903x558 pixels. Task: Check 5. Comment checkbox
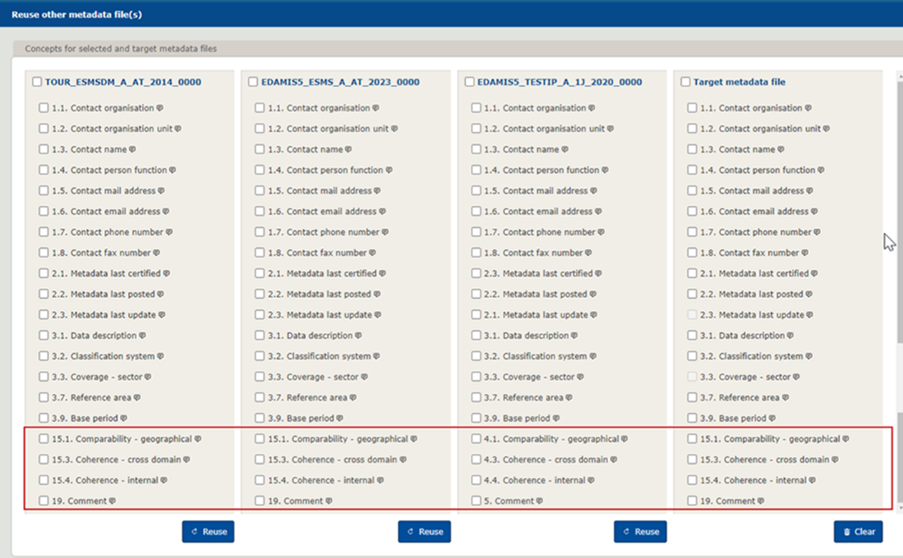point(476,501)
